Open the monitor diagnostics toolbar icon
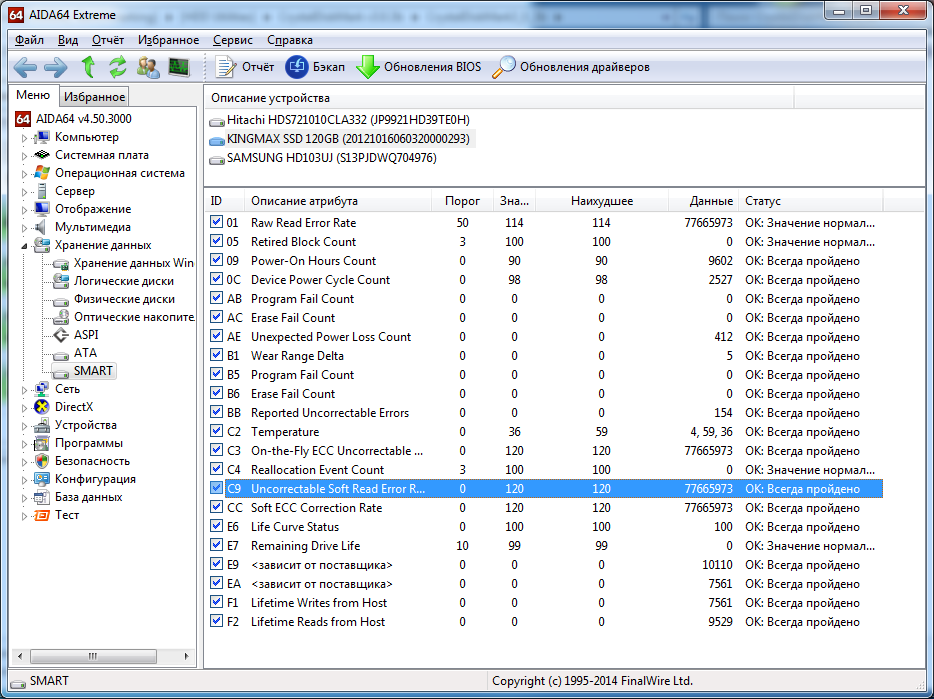The height and width of the screenshot is (699, 934). (179, 67)
